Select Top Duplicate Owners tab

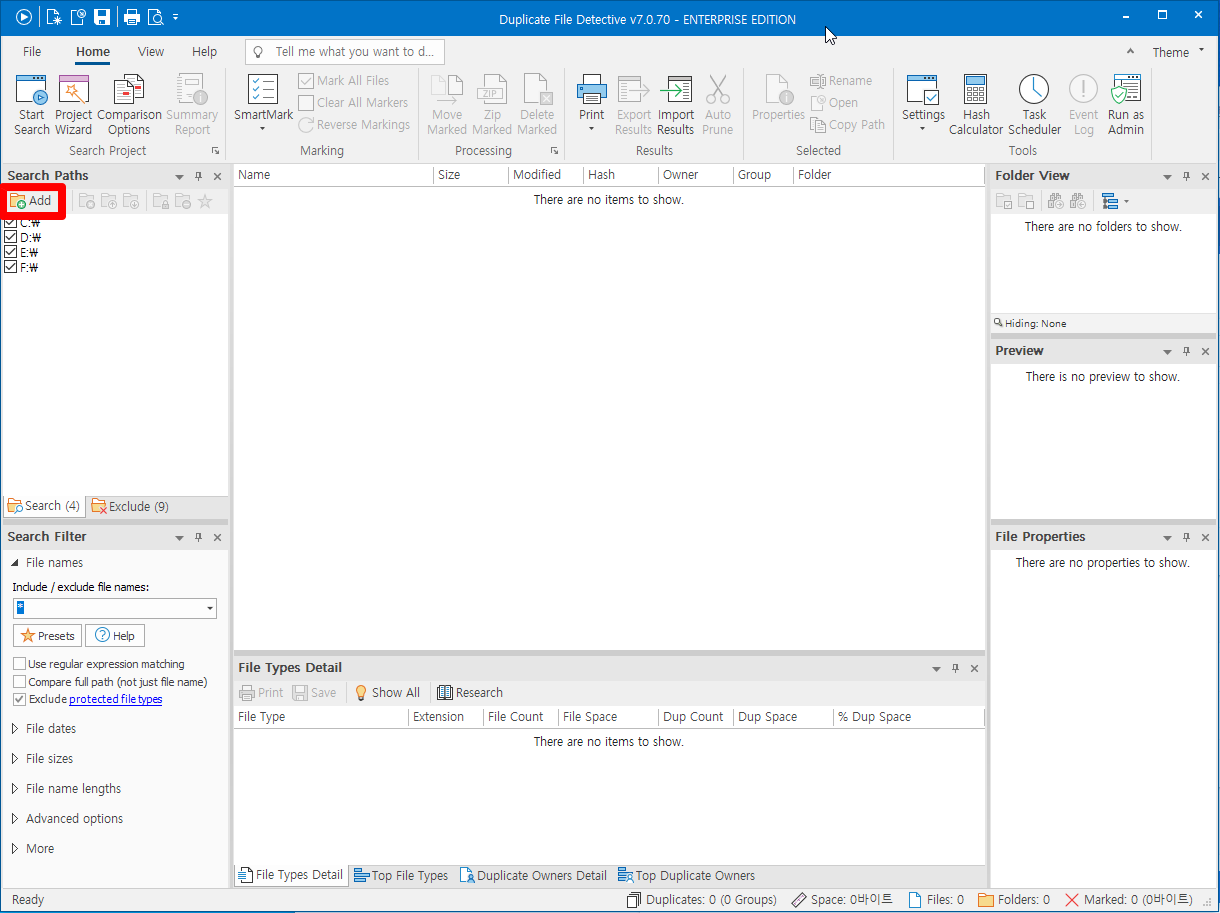pos(686,875)
